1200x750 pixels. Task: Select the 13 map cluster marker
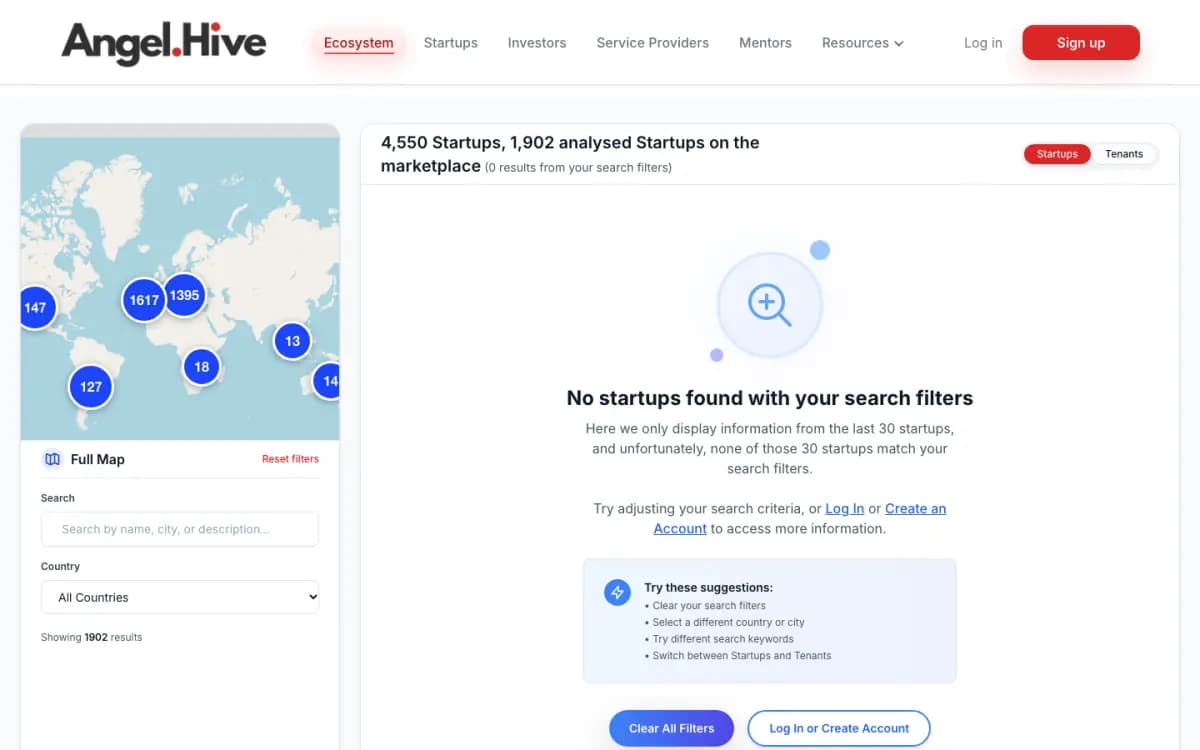(x=292, y=341)
